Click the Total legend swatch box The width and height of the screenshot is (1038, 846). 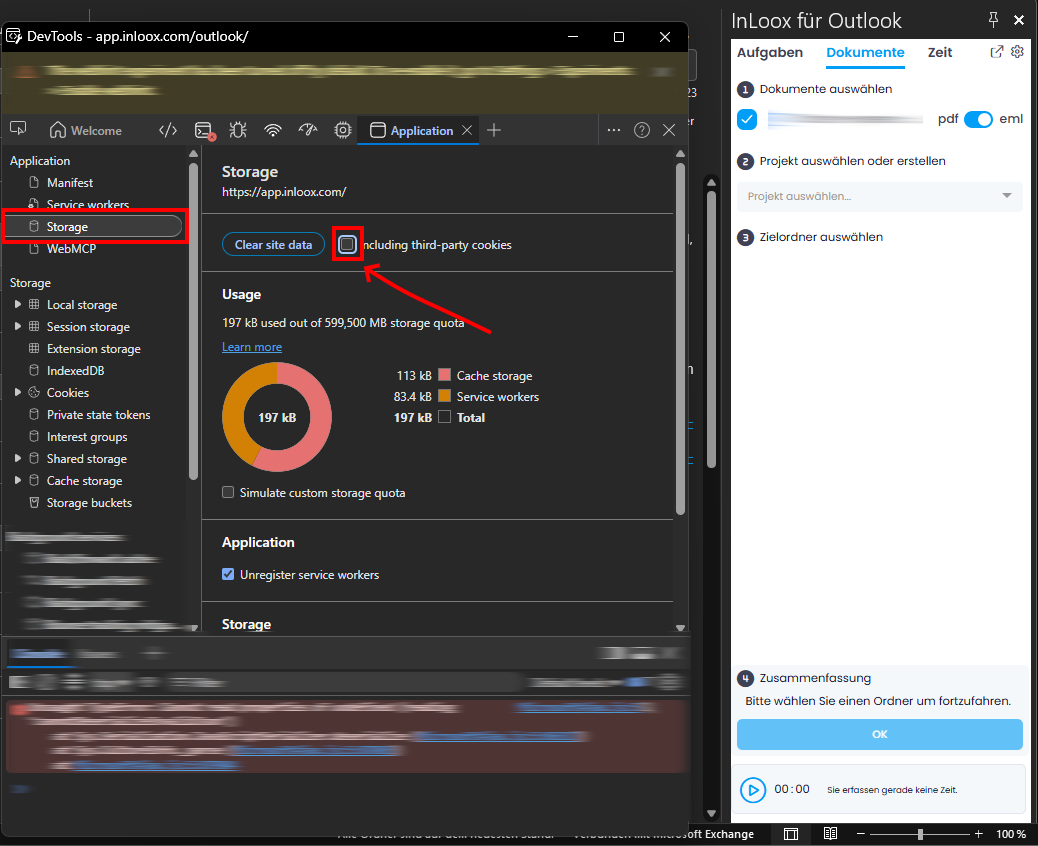tap(445, 417)
